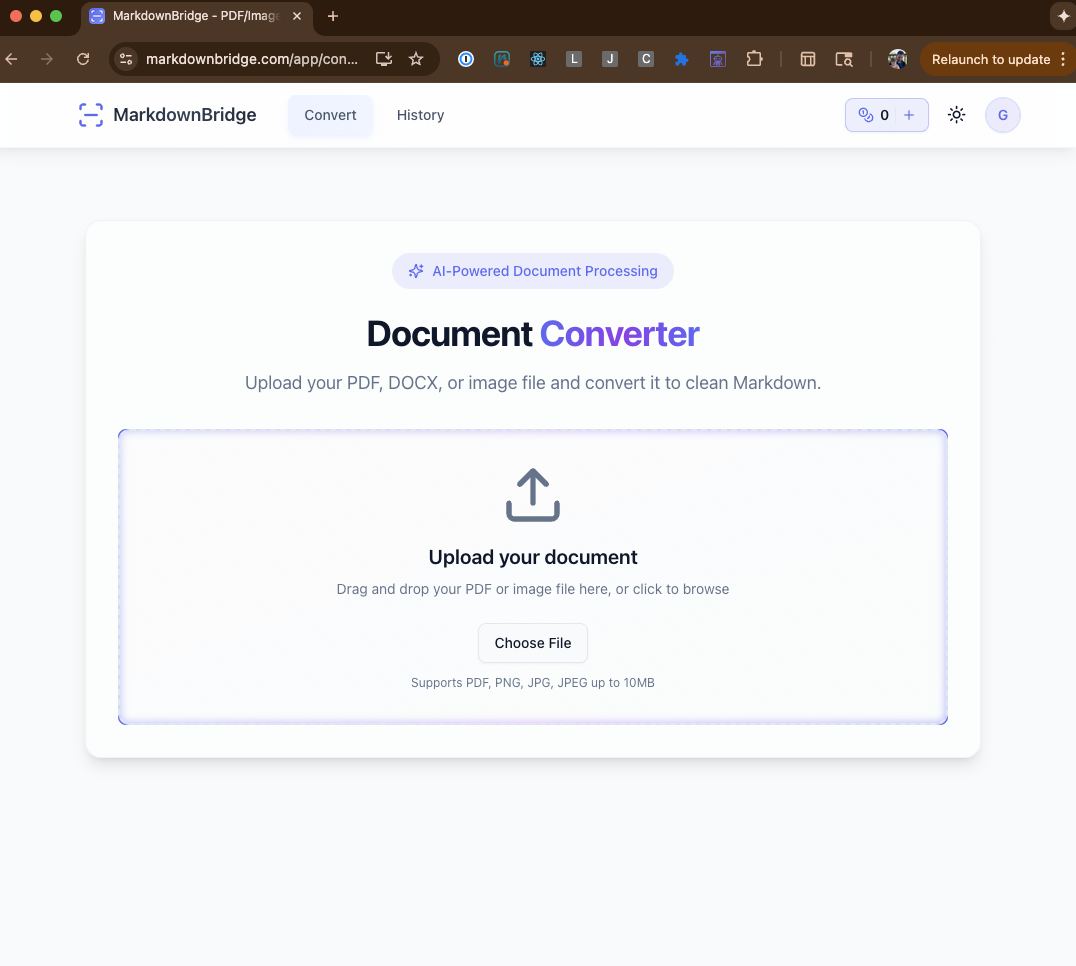Image resolution: width=1076 pixels, height=966 pixels.
Task: Click the Document Converter heading
Action: [533, 334]
